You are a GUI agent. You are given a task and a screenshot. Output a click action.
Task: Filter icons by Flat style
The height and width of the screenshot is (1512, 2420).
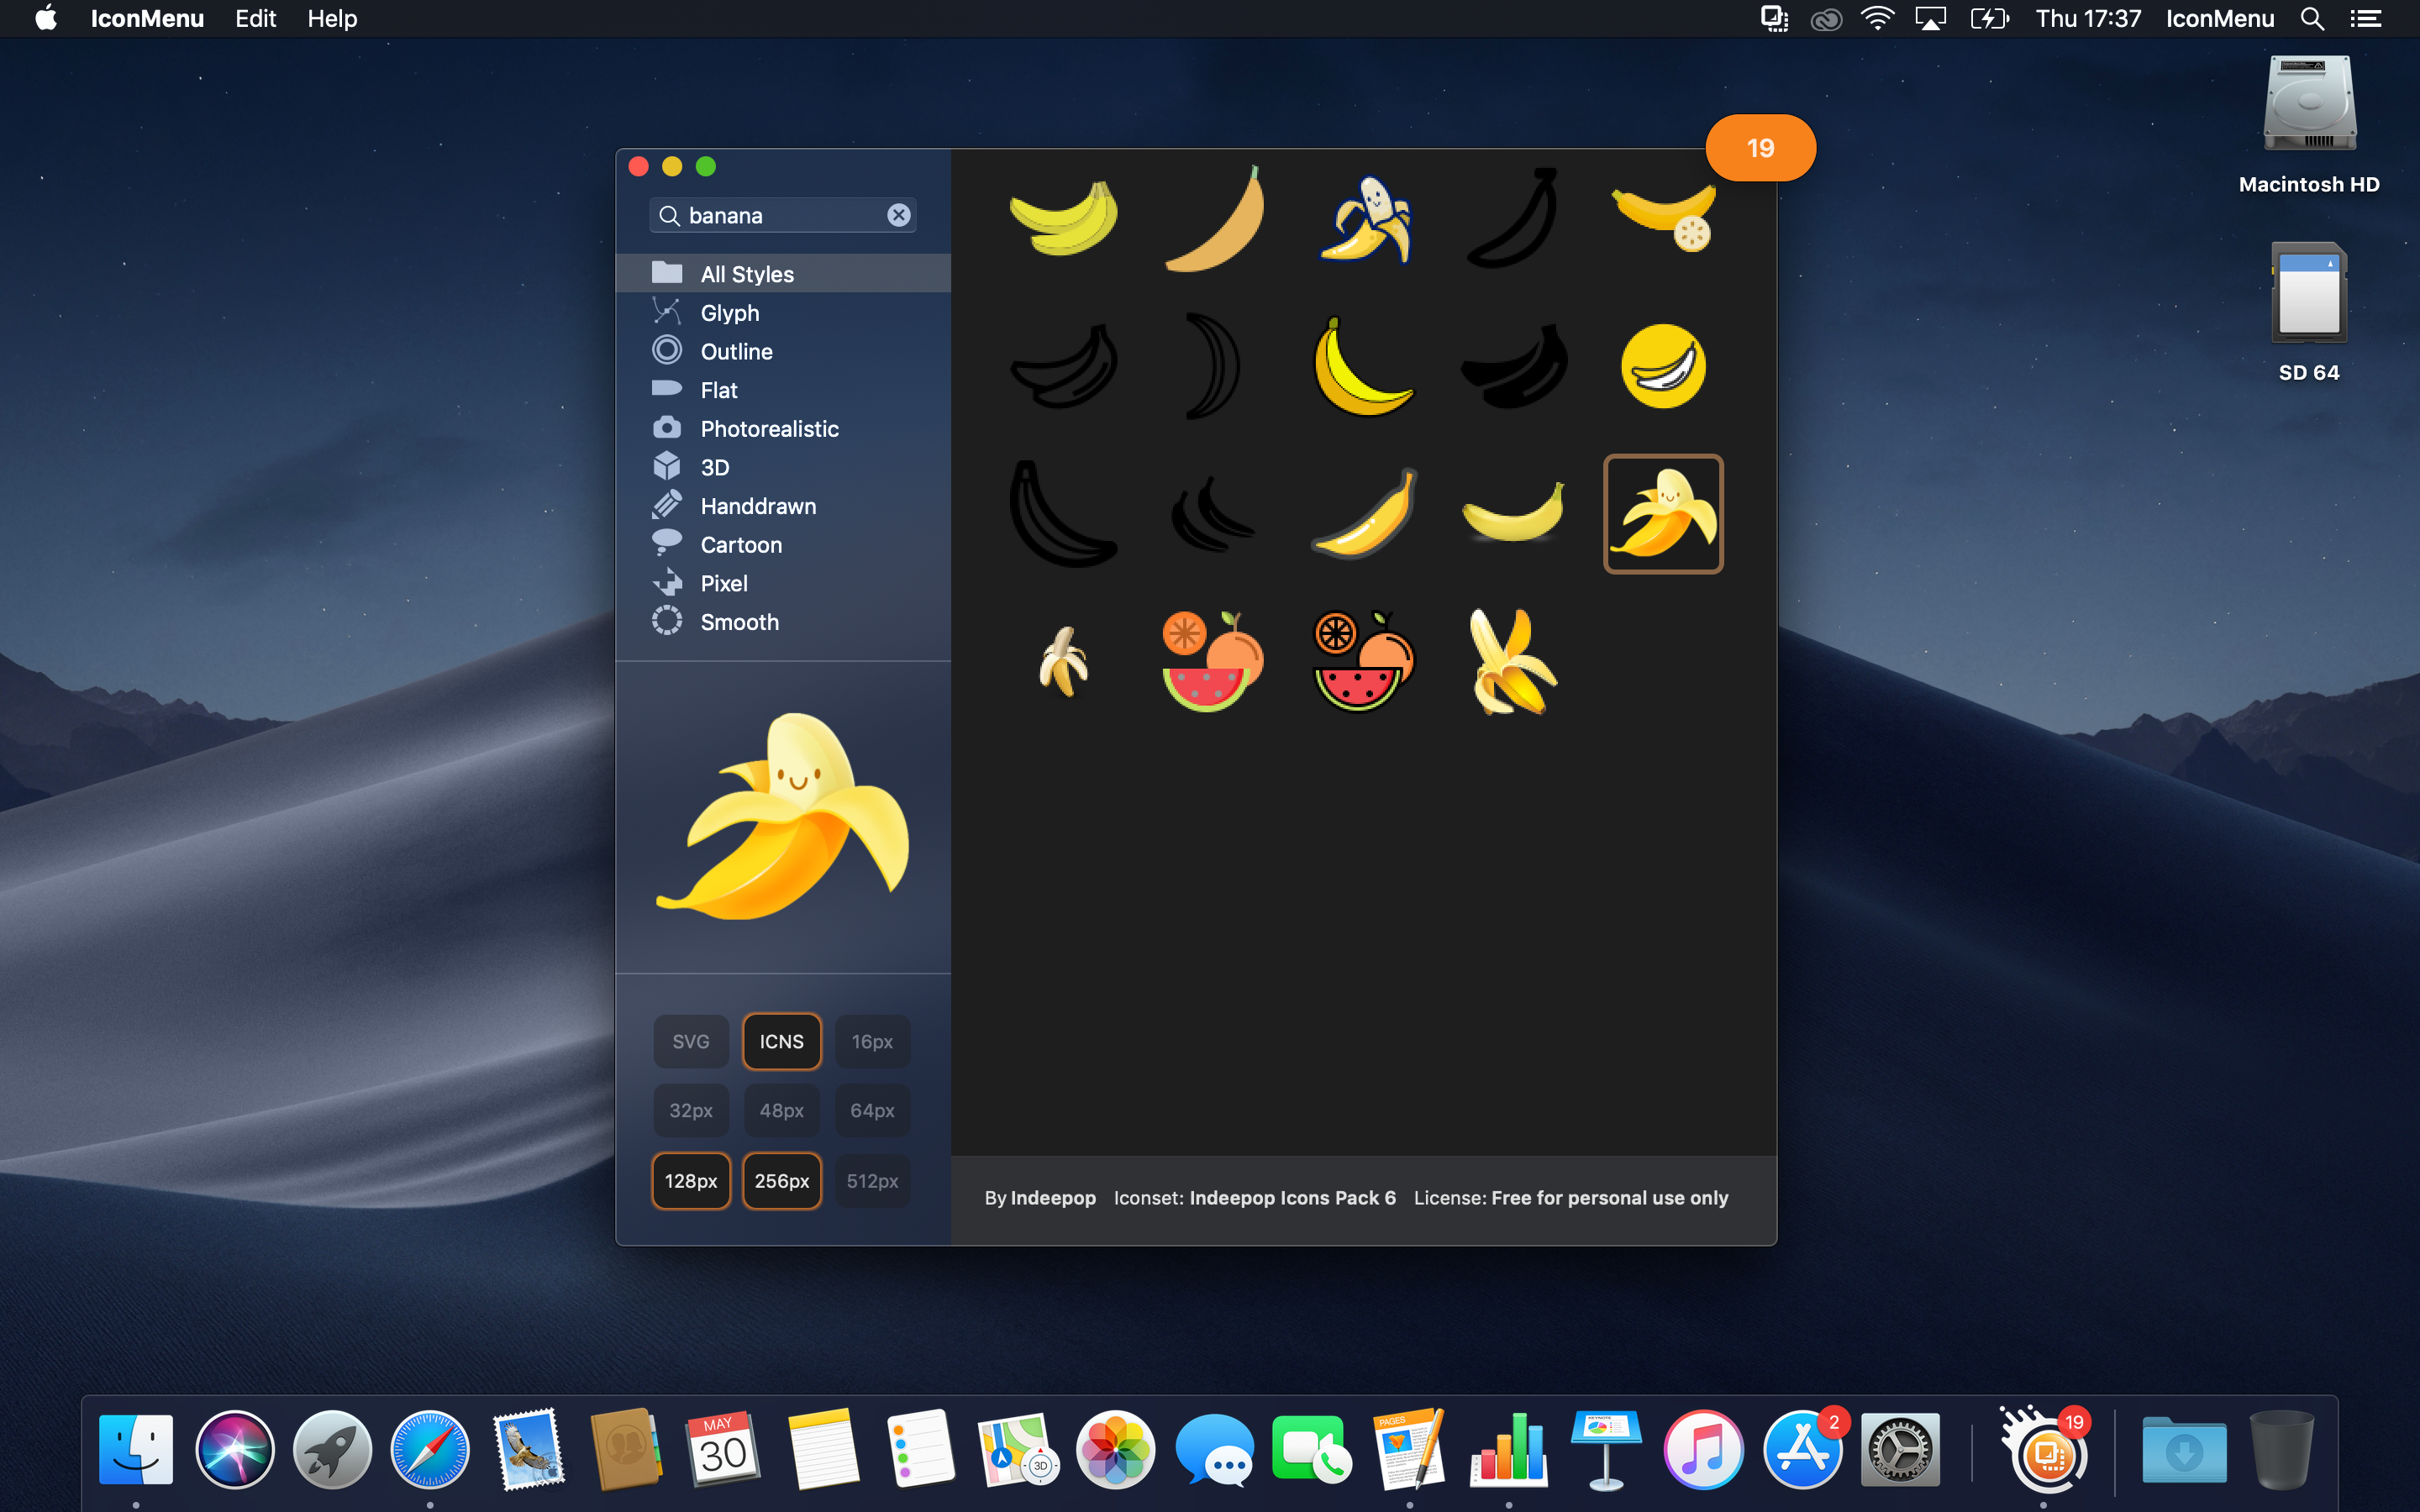click(x=783, y=390)
